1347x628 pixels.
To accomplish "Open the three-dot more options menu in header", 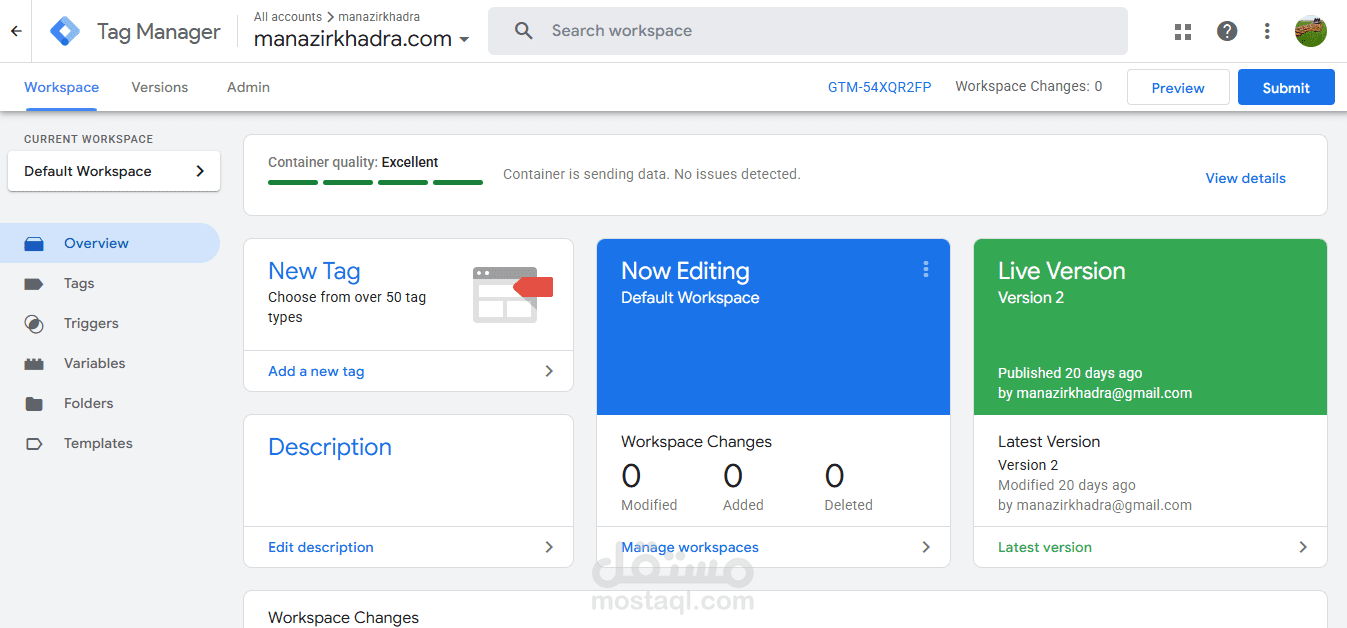I will pos(1267,31).
